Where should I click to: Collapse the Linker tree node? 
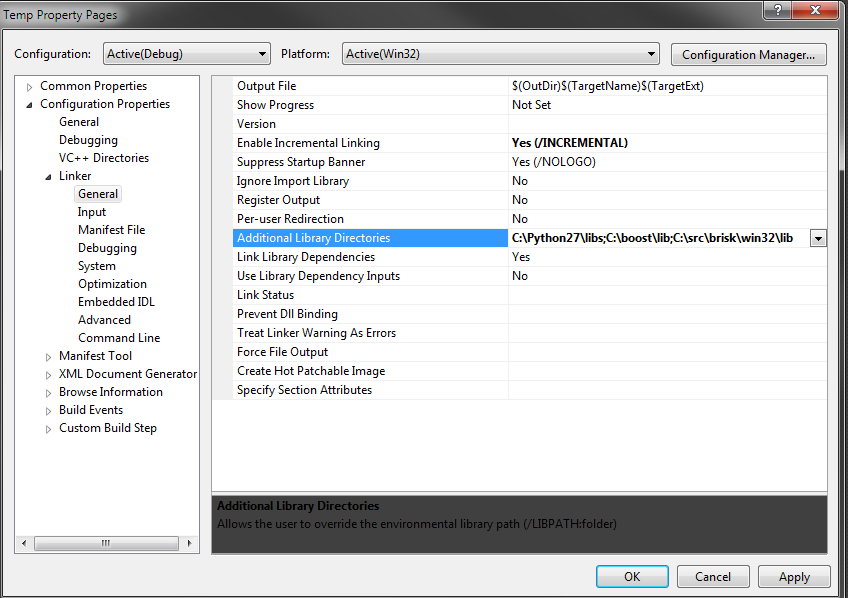pyautogui.click(x=49, y=177)
